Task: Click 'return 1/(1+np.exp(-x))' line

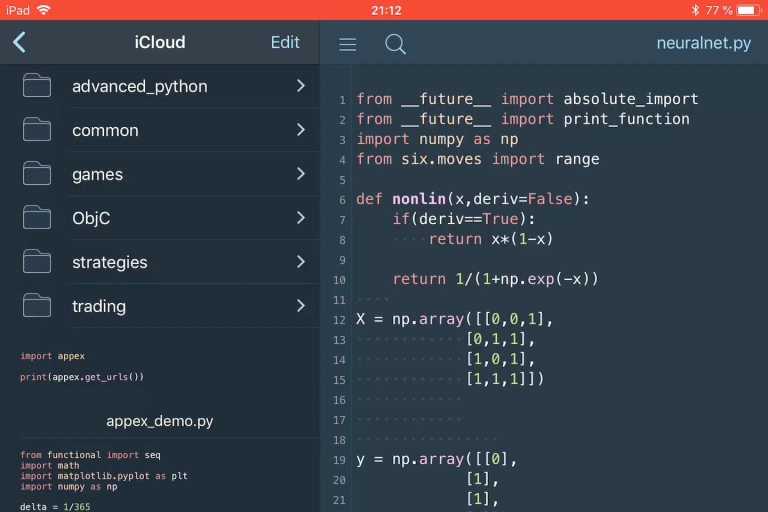Action: pos(495,279)
